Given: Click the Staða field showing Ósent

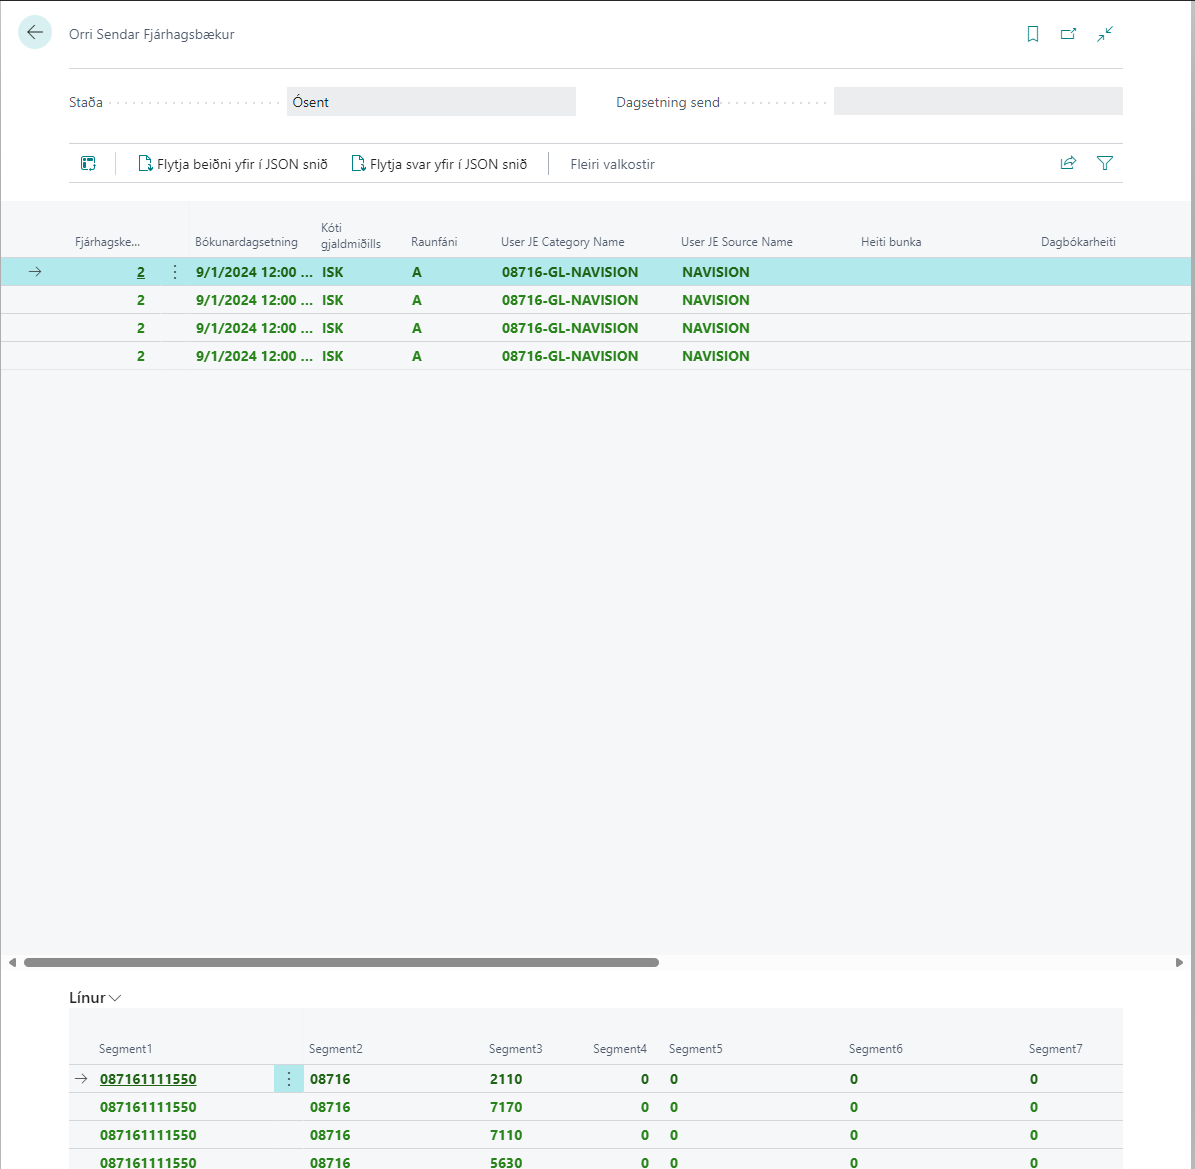Looking at the screenshot, I should (431, 102).
